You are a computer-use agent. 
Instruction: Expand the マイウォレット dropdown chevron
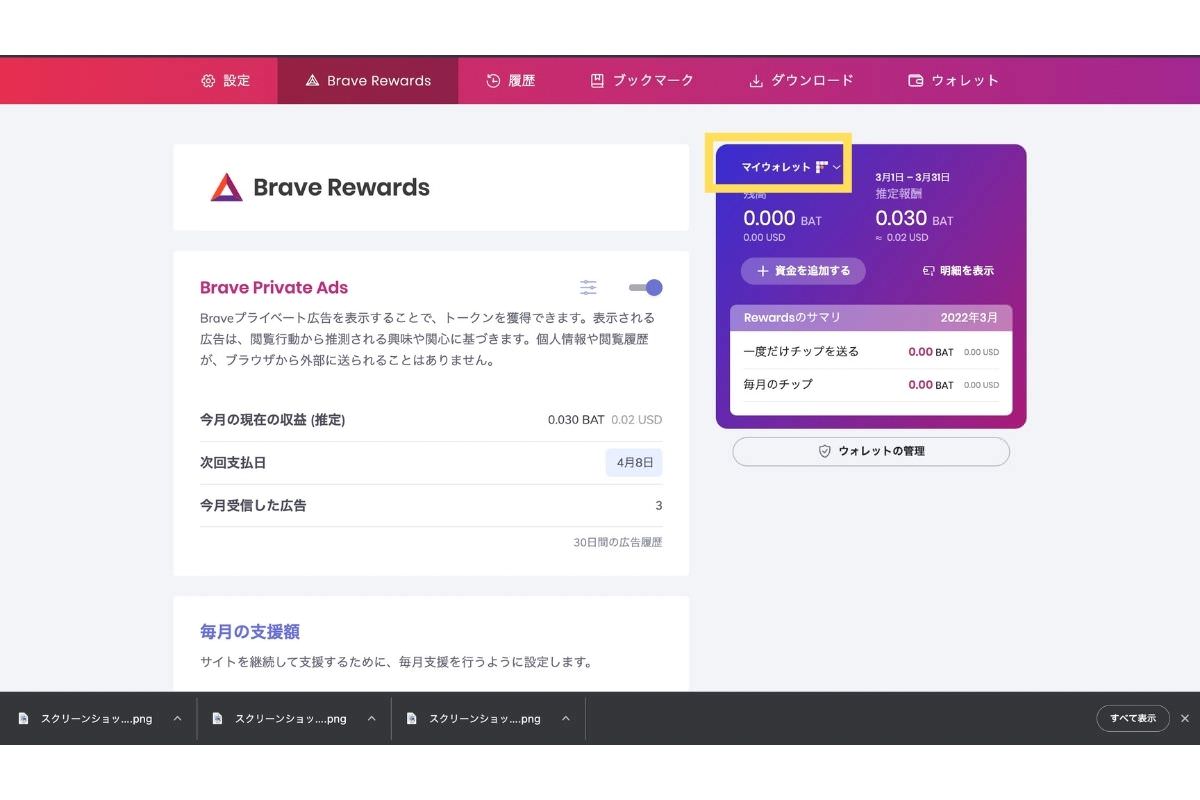click(x=837, y=168)
